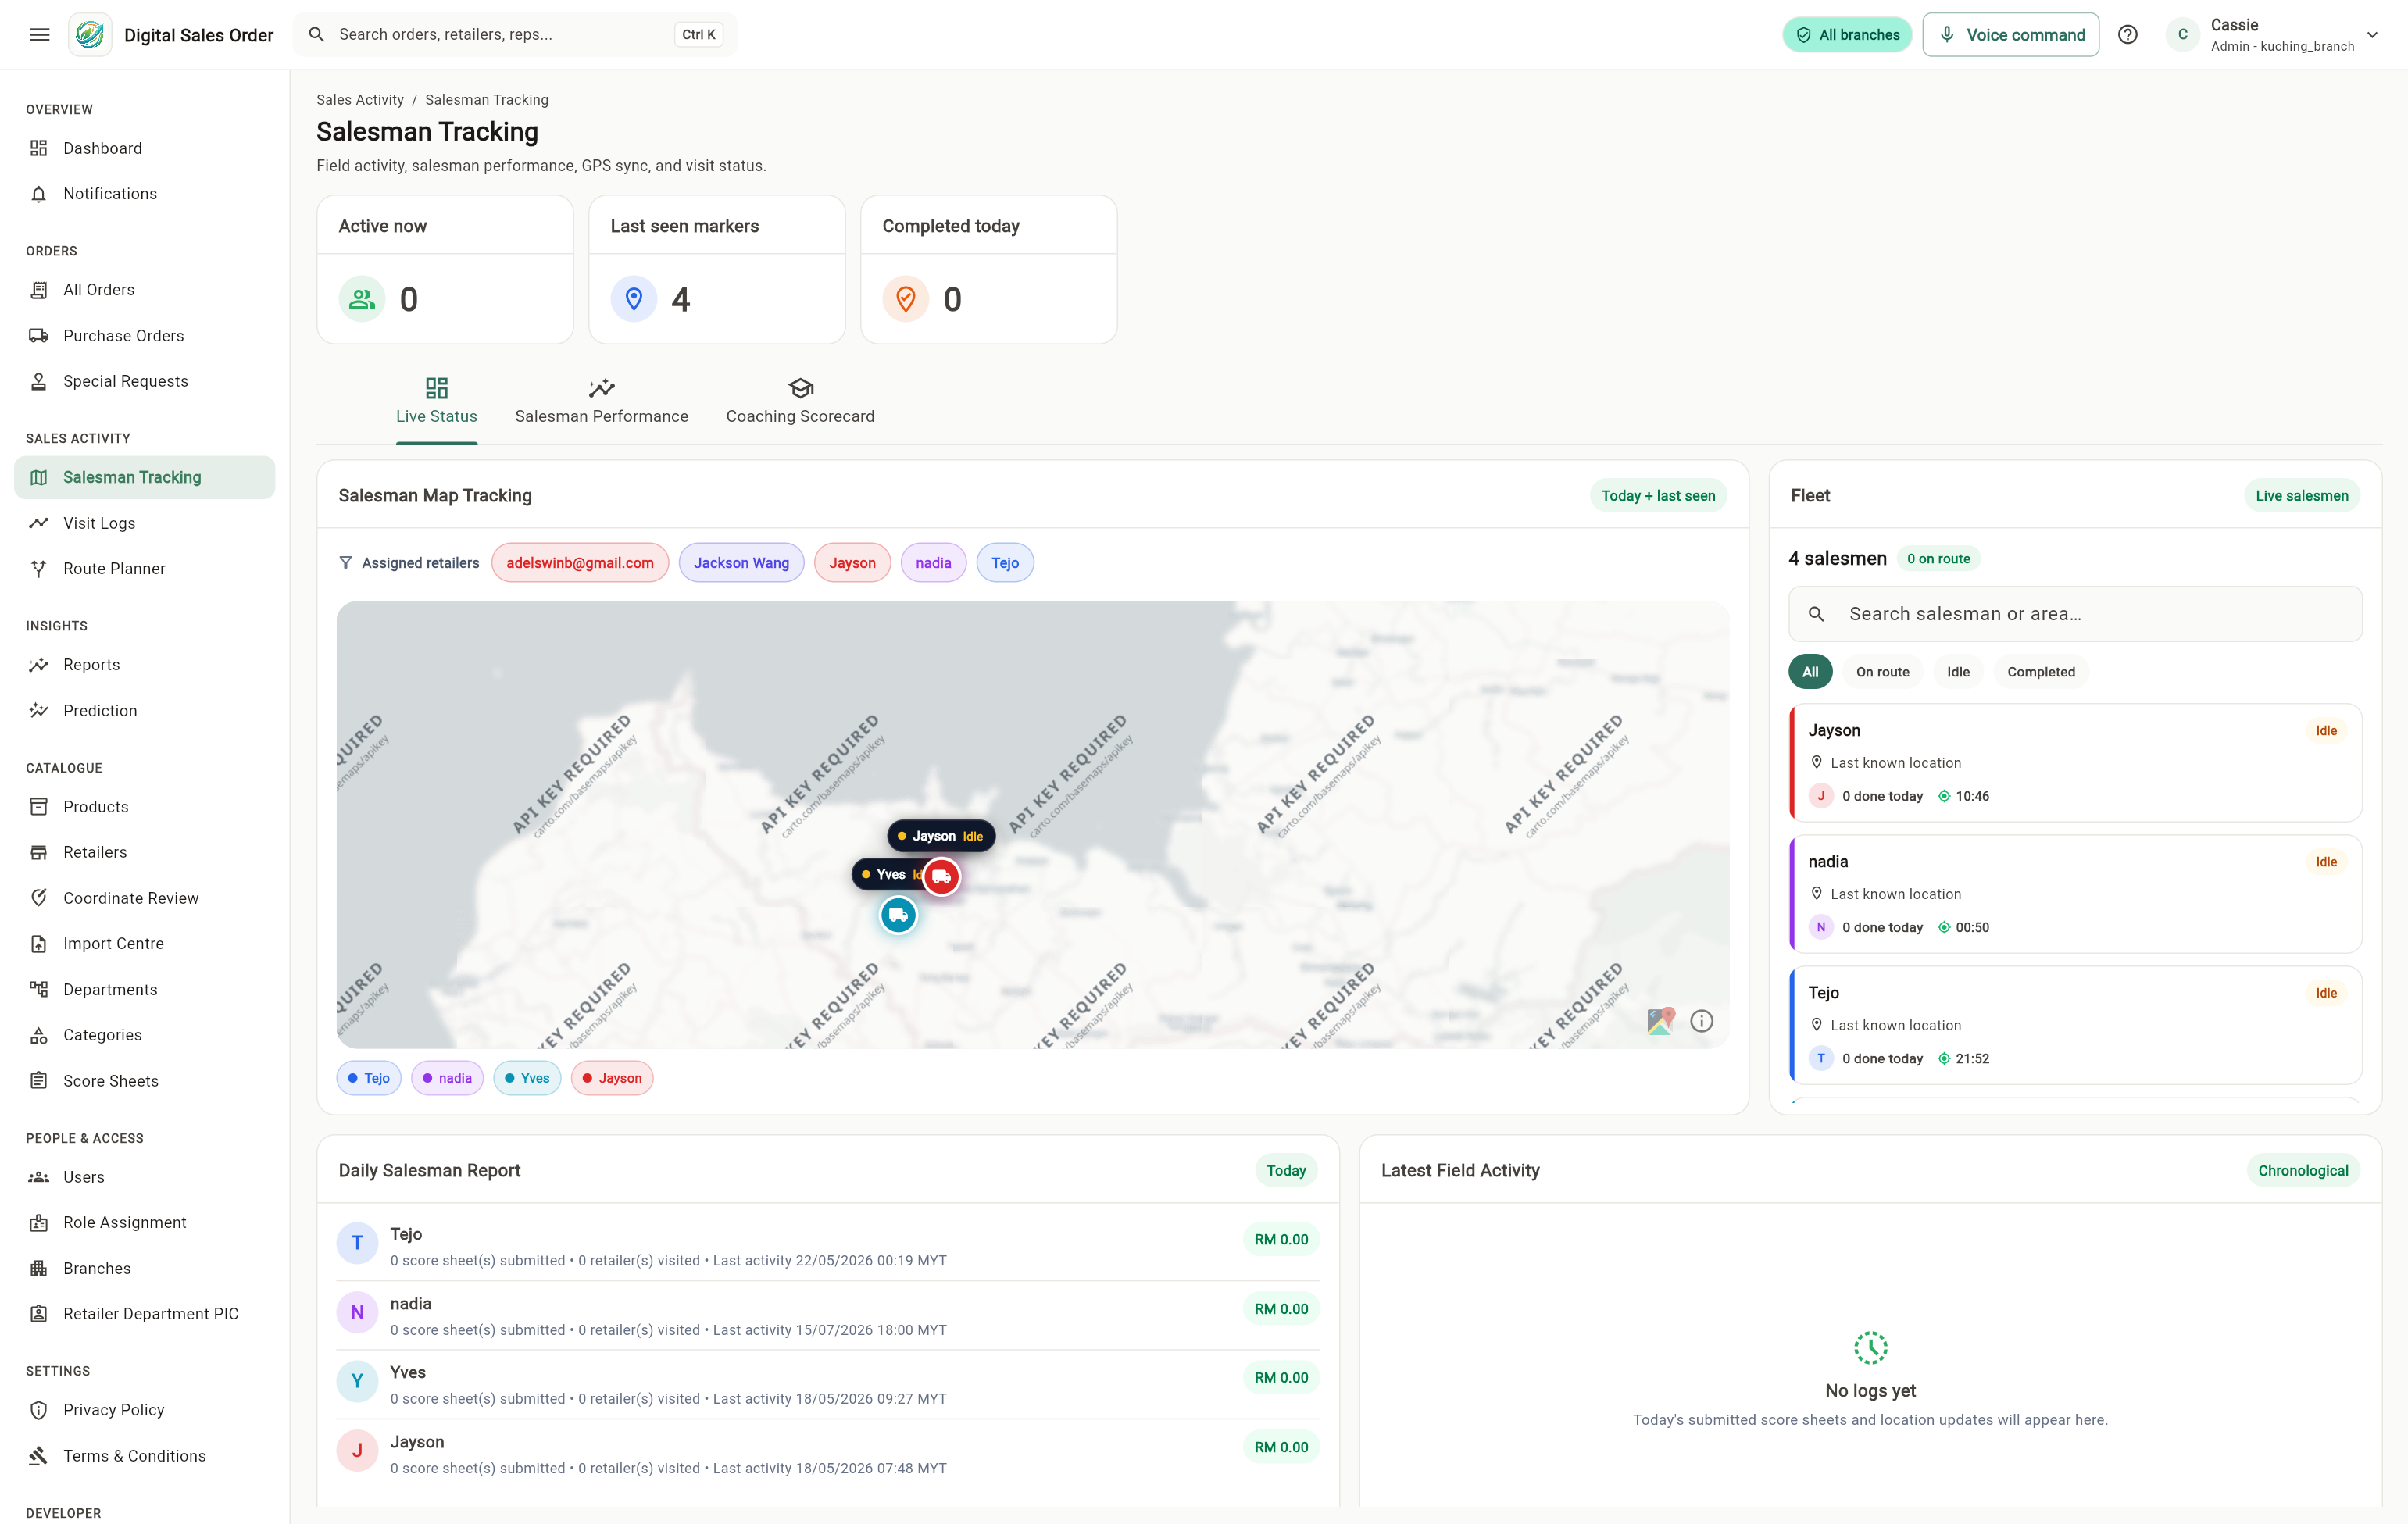Open Jayson's fleet card
This screenshot has height=1524, width=2408.
[x=2076, y=763]
